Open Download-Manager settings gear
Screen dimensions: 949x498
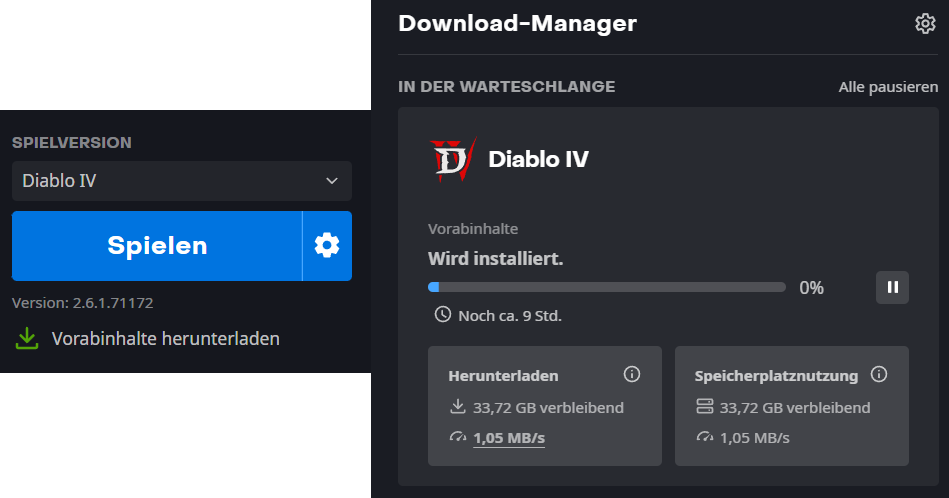coord(925,24)
